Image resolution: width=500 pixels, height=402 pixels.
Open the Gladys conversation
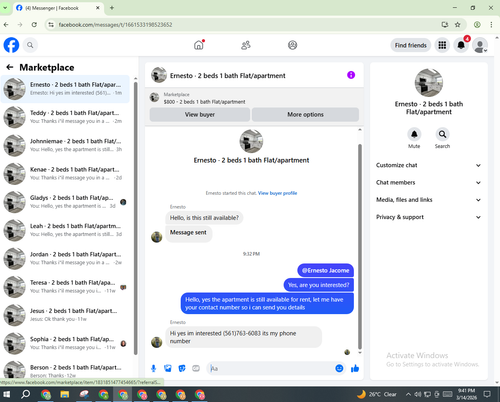65,202
